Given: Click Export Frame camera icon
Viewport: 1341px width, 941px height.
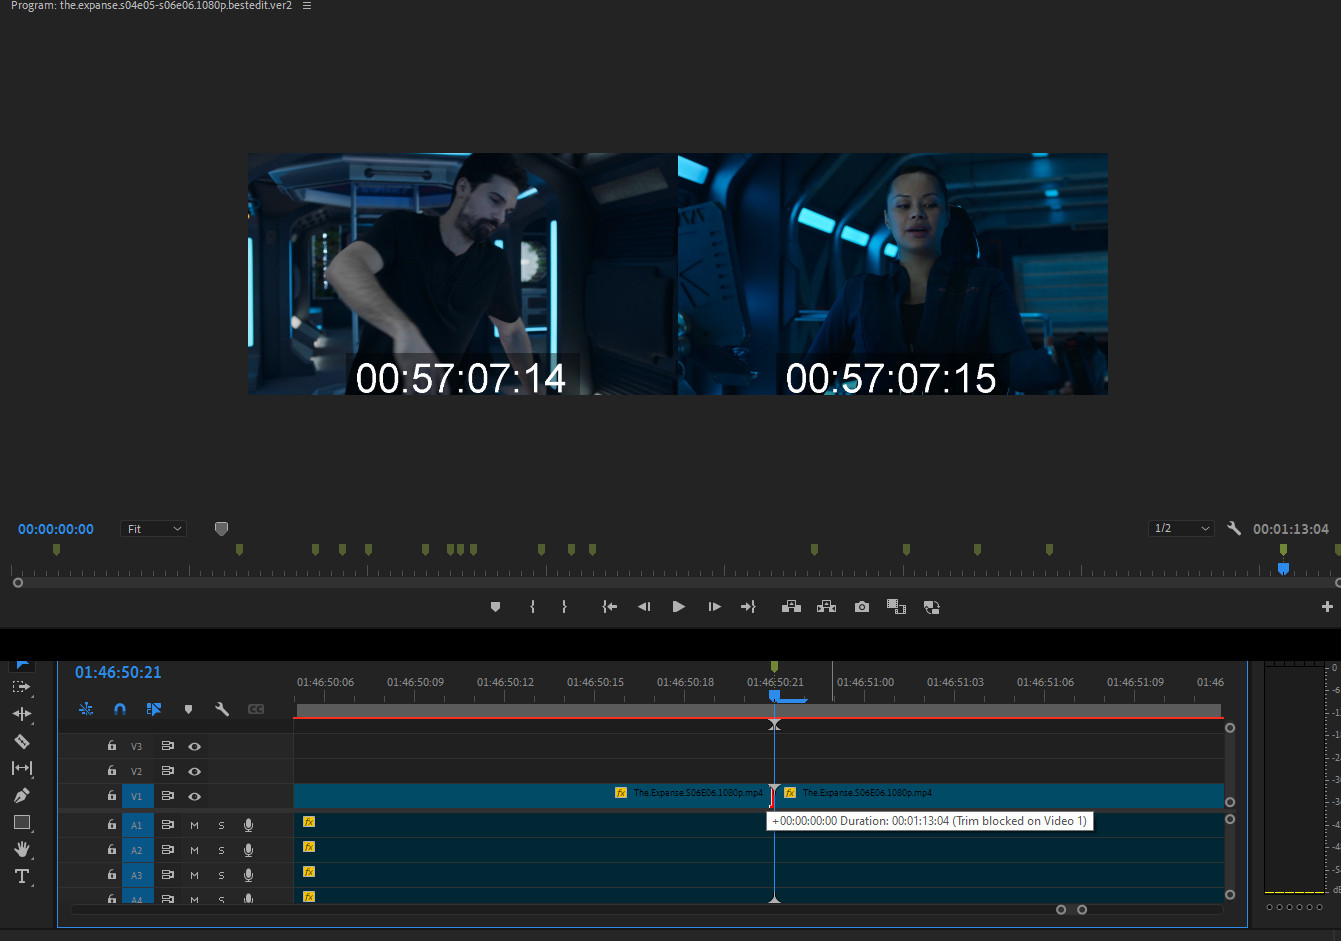Looking at the screenshot, I should (862, 607).
